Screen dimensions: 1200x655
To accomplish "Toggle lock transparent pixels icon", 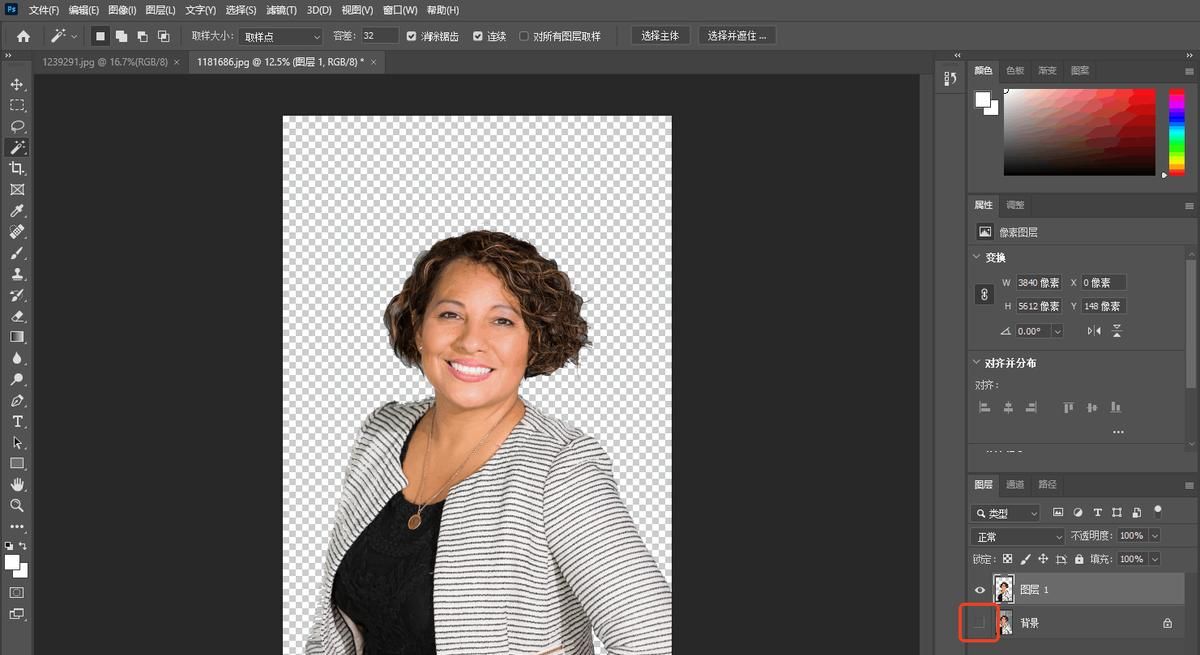I will coord(1007,559).
